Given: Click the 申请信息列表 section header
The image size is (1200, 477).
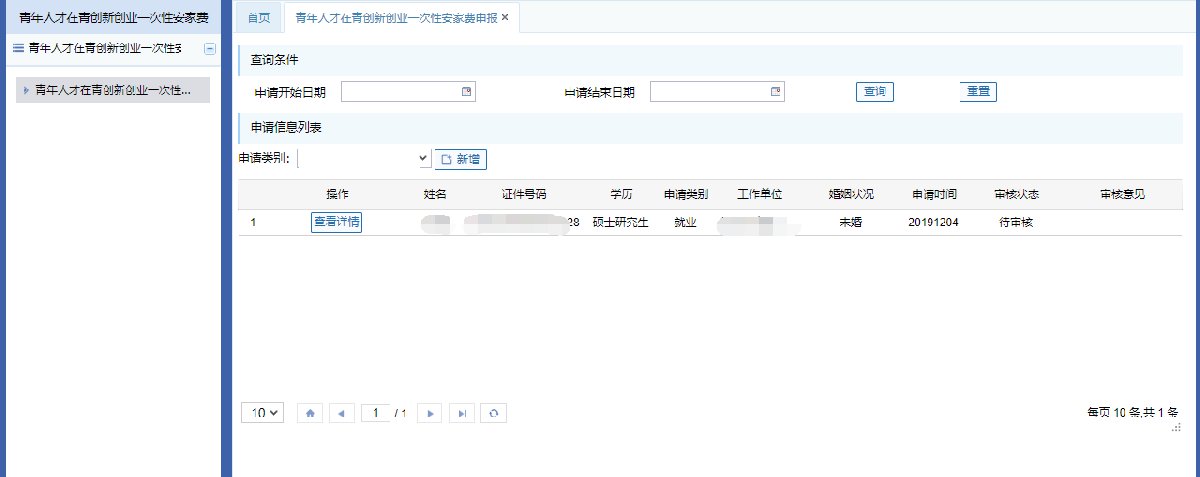Looking at the screenshot, I should pyautogui.click(x=711, y=127).
